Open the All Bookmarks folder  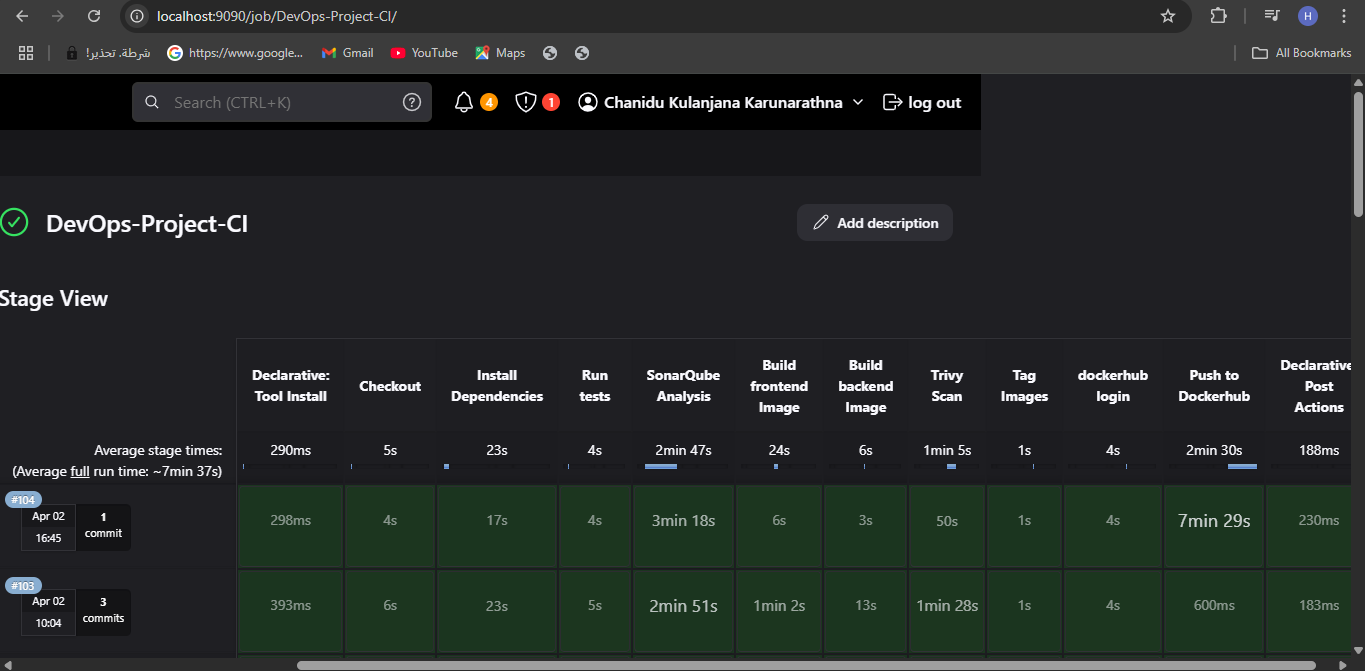1301,53
